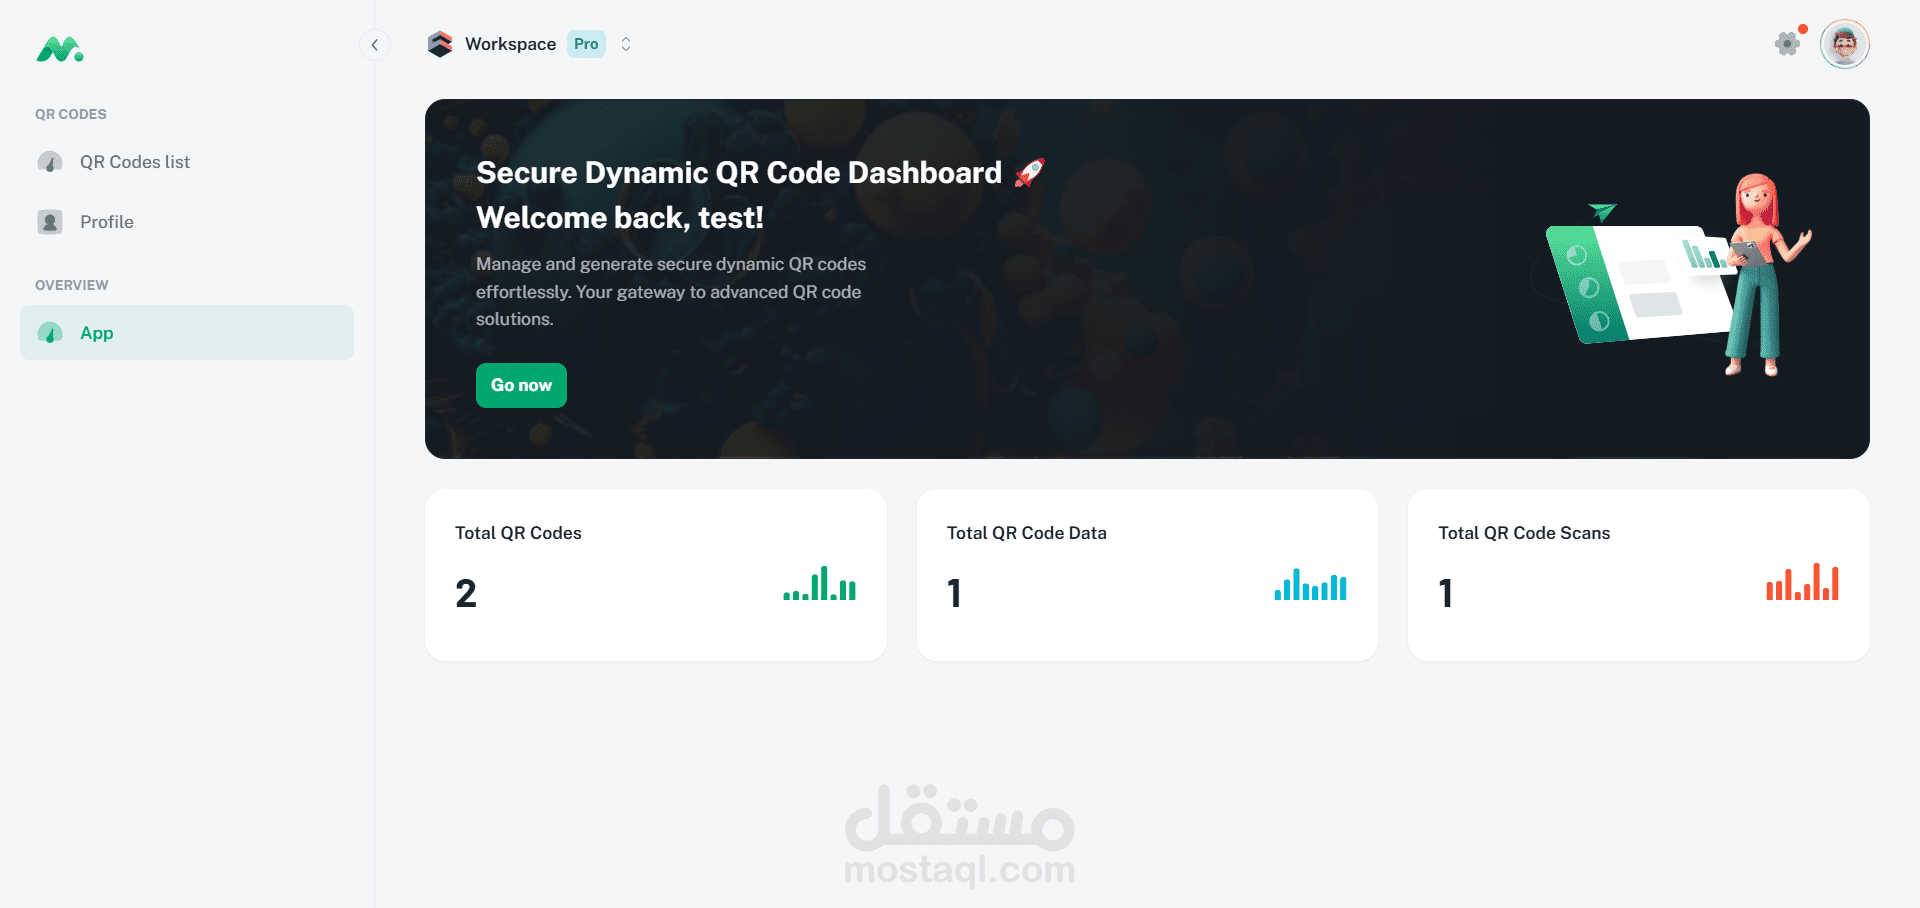This screenshot has height=908, width=1920.
Task: Open the user avatar menu
Action: point(1845,44)
